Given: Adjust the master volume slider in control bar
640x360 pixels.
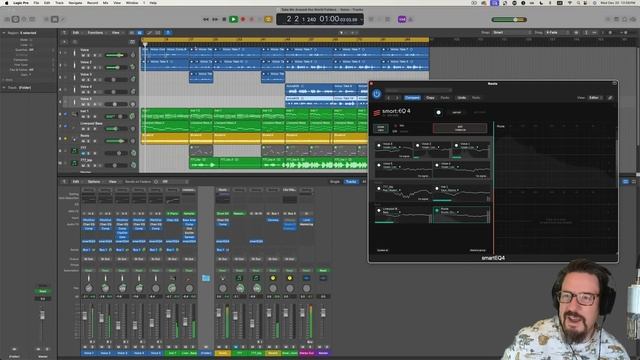Looking at the screenshot, I should point(509,20).
